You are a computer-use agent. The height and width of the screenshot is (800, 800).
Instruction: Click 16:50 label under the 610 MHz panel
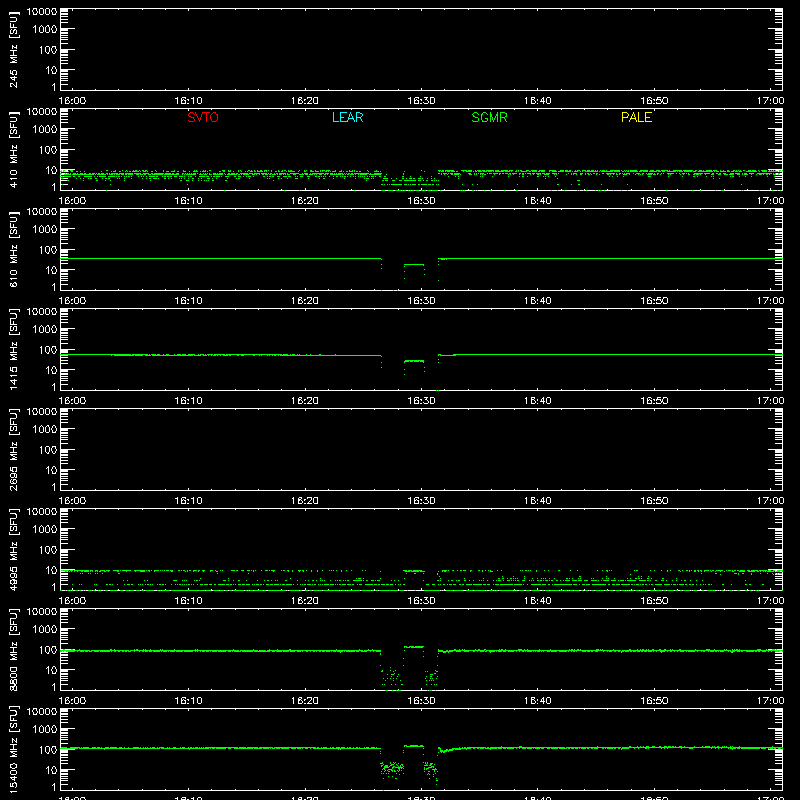click(x=654, y=301)
